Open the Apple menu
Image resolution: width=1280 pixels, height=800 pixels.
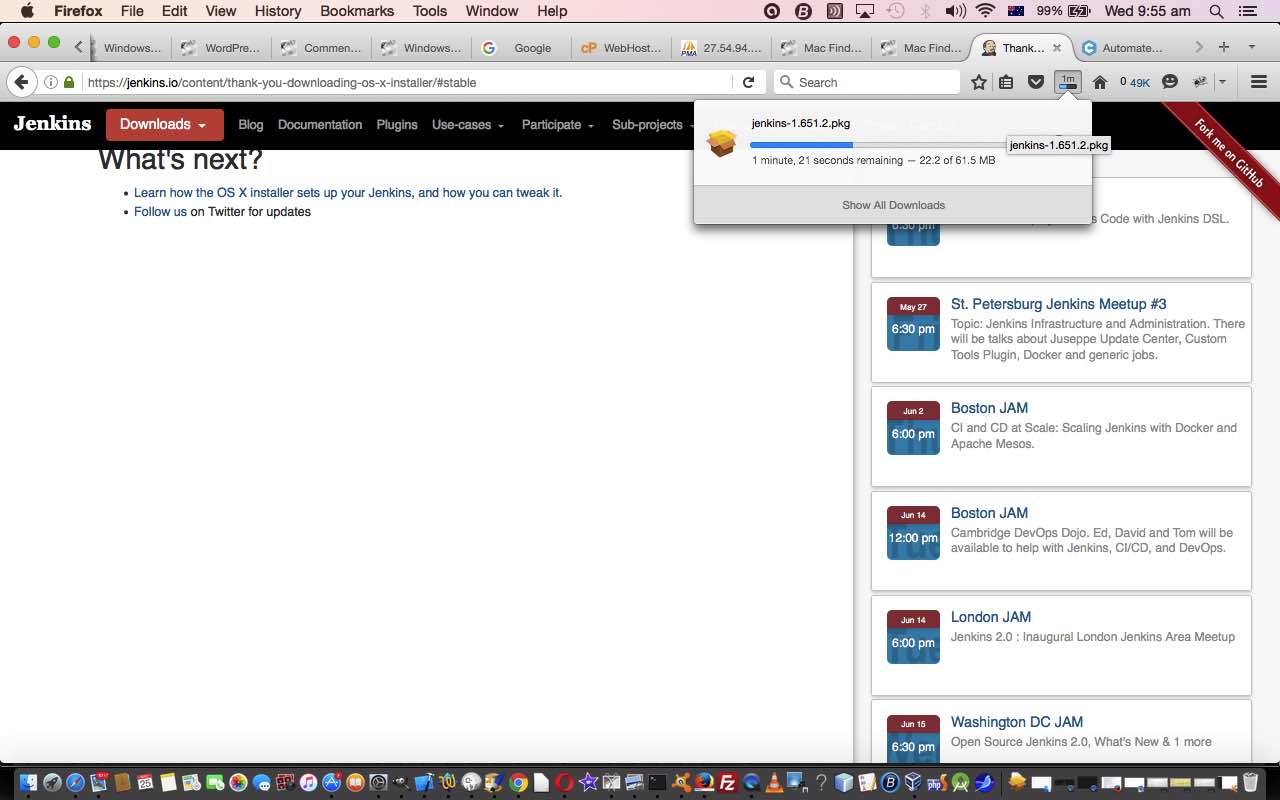click(27, 11)
